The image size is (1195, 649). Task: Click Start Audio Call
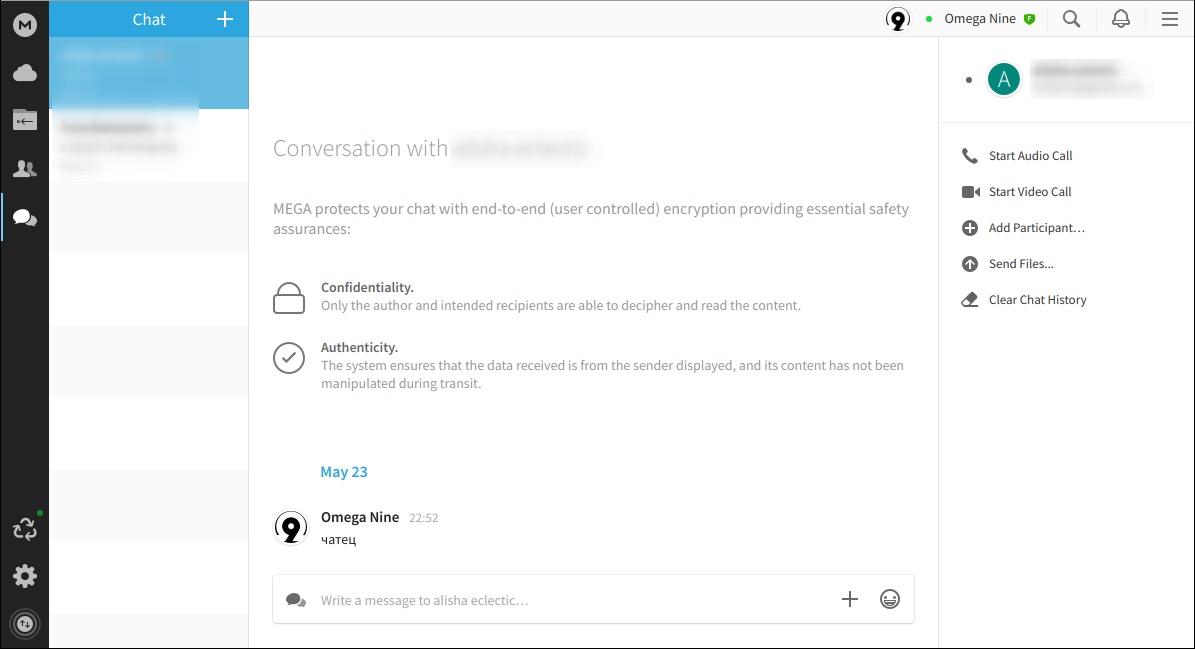(1030, 156)
